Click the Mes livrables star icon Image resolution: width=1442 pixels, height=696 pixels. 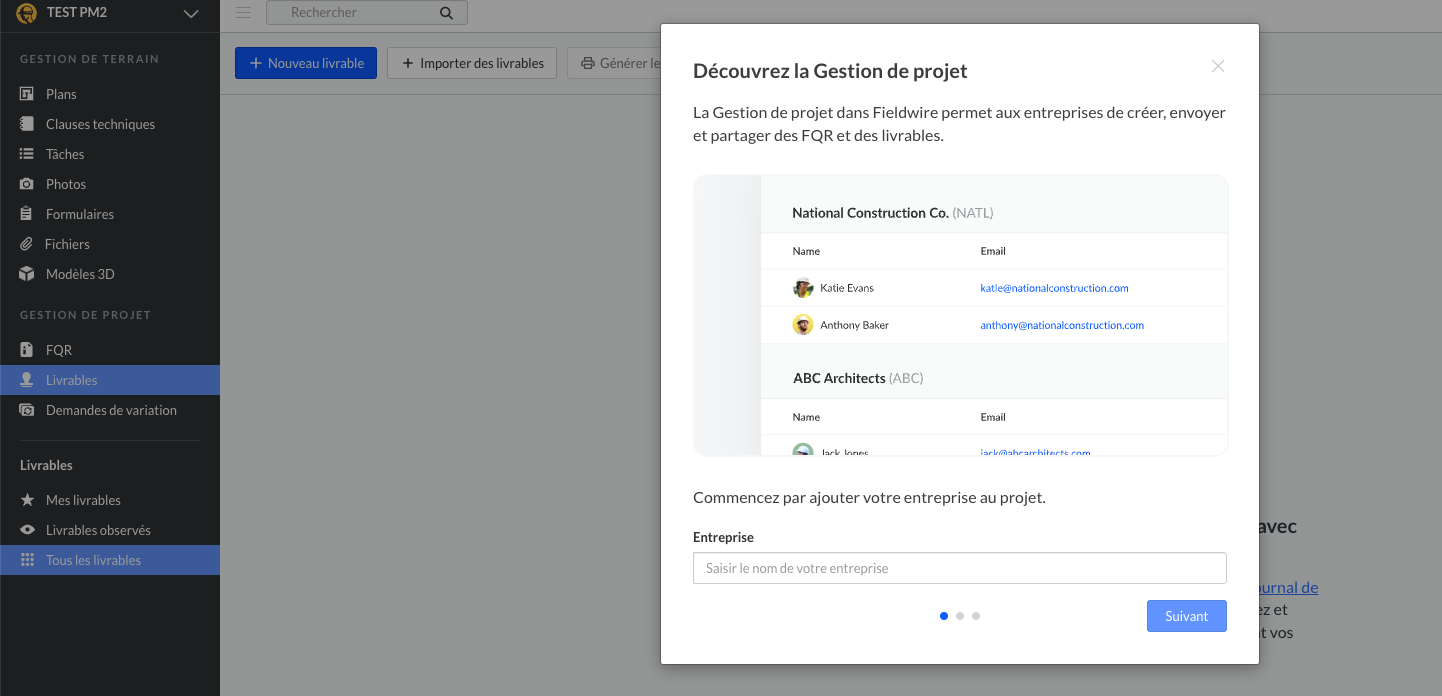pos(27,500)
